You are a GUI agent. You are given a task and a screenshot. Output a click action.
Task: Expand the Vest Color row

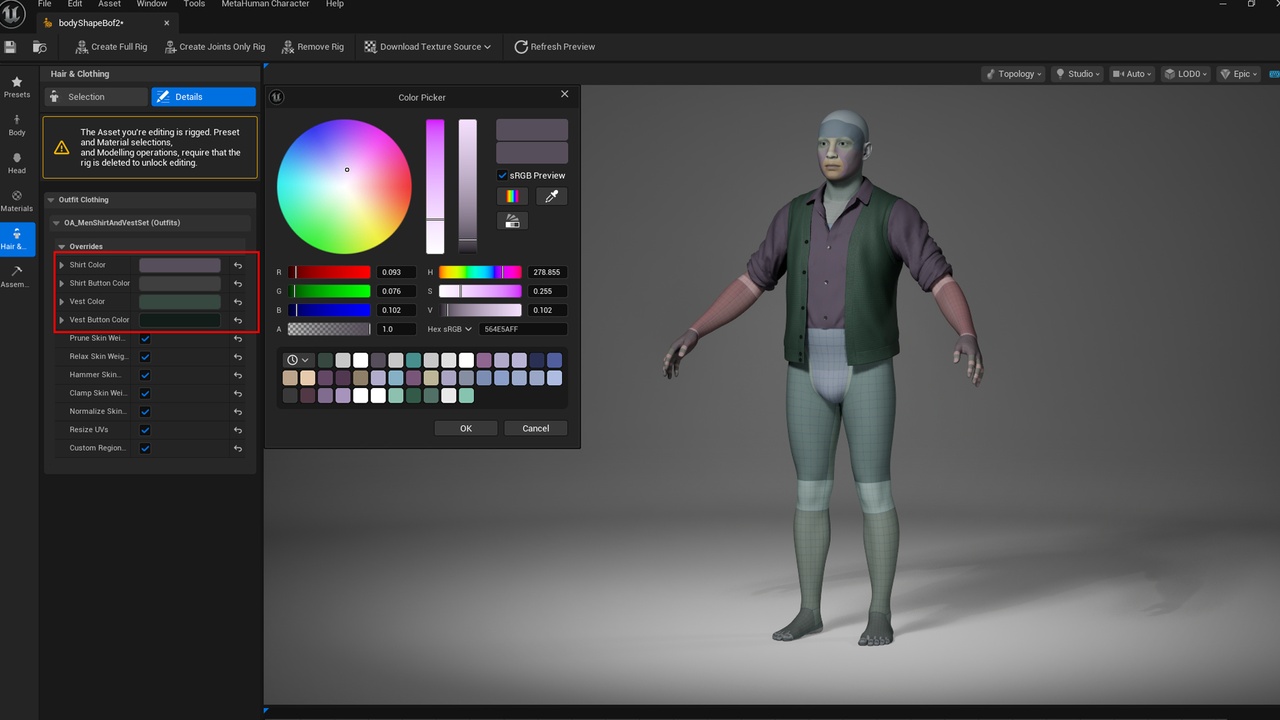click(62, 302)
